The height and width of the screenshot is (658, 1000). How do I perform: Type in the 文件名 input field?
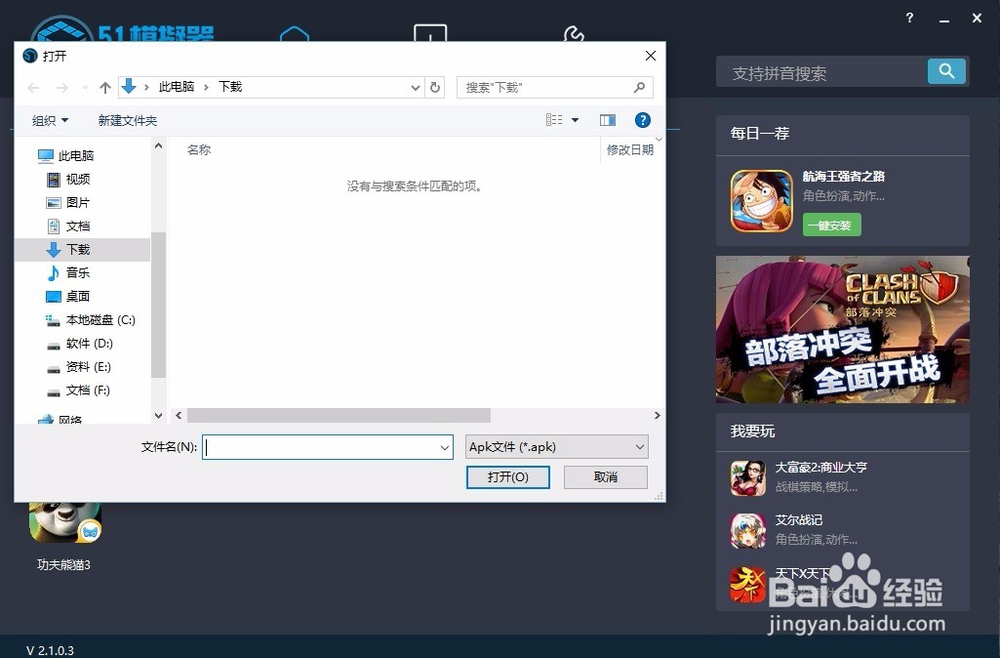point(325,447)
